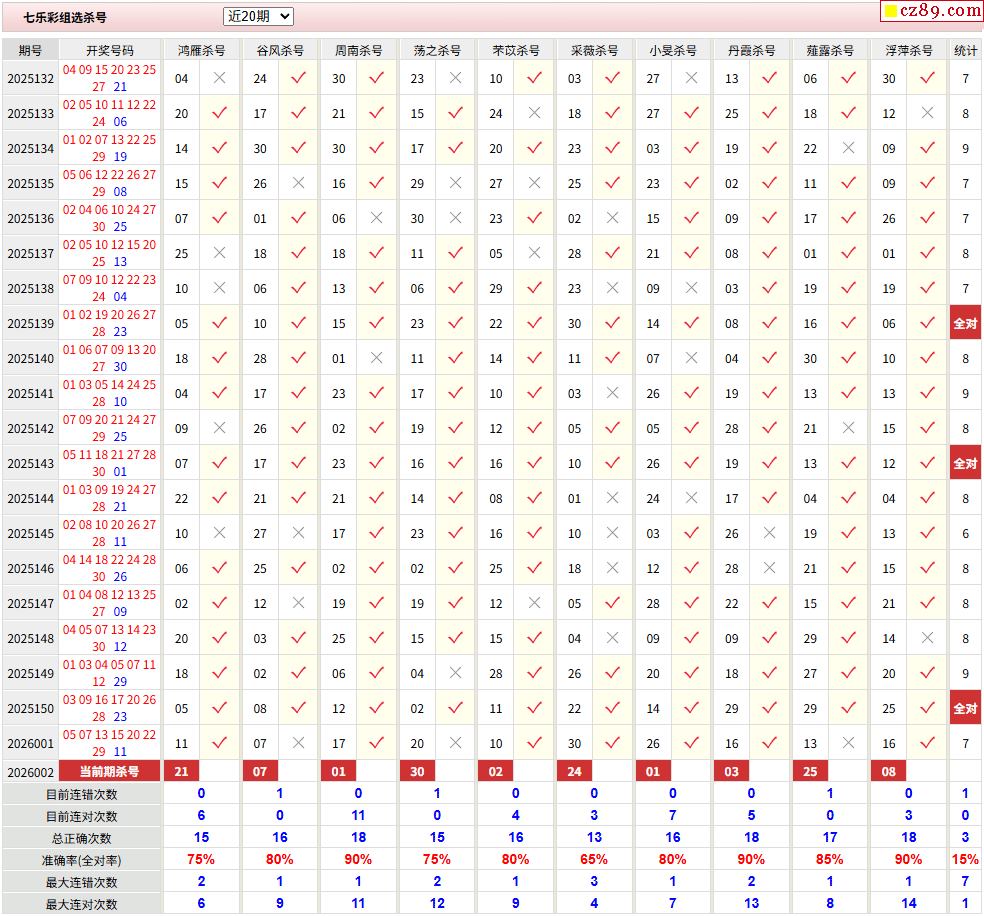Click the red 21 number under 鸿雁杀号
This screenshot has height=916, width=984.
click(x=181, y=771)
